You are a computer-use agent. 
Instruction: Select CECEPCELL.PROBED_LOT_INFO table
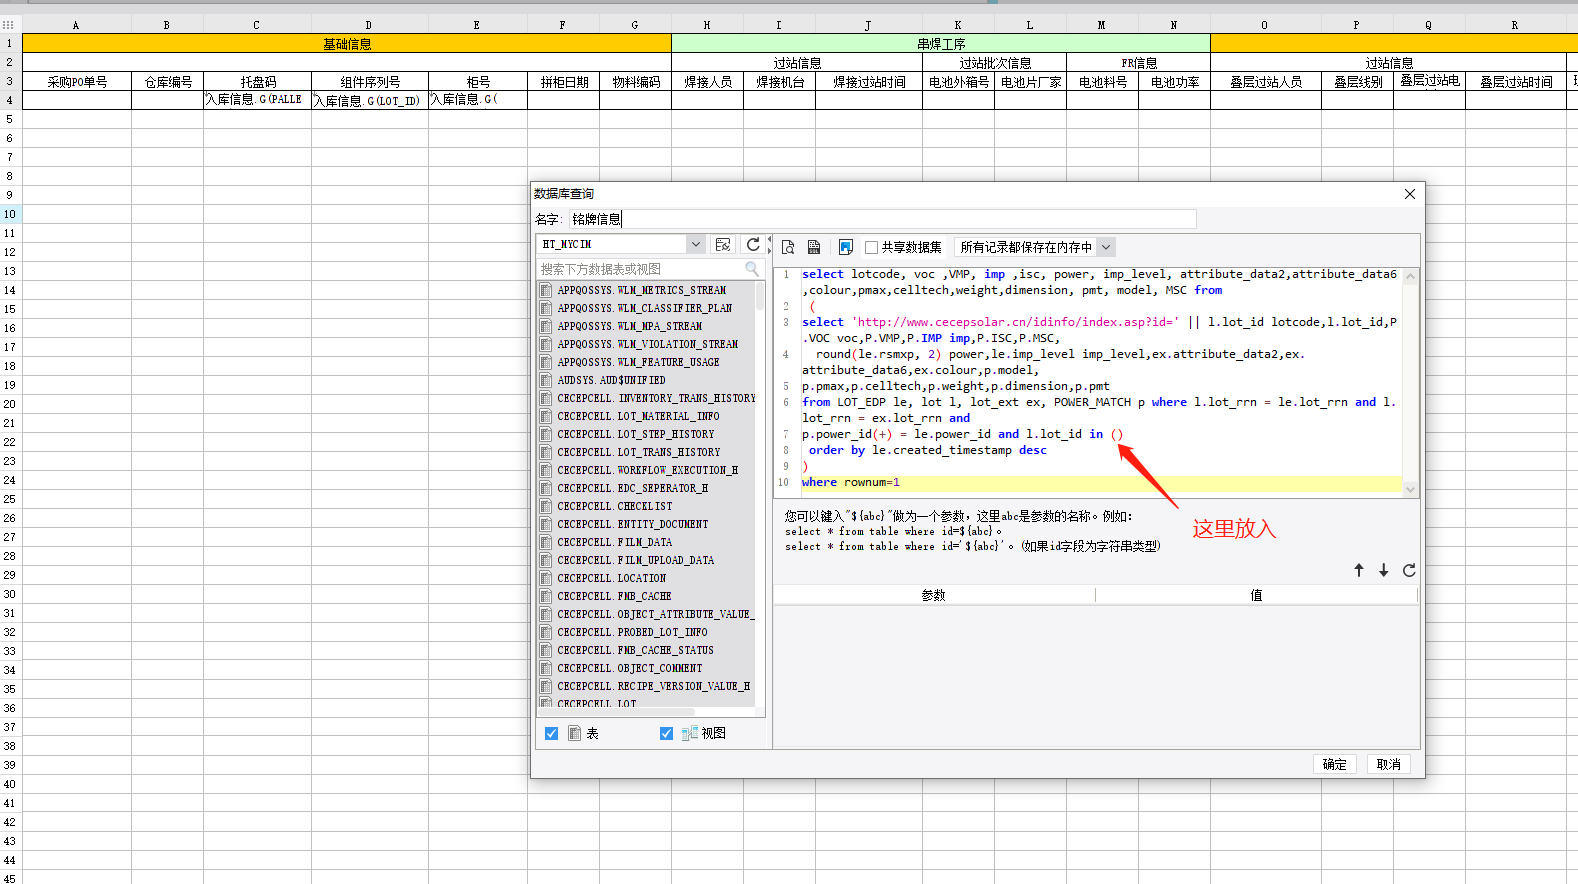point(632,632)
